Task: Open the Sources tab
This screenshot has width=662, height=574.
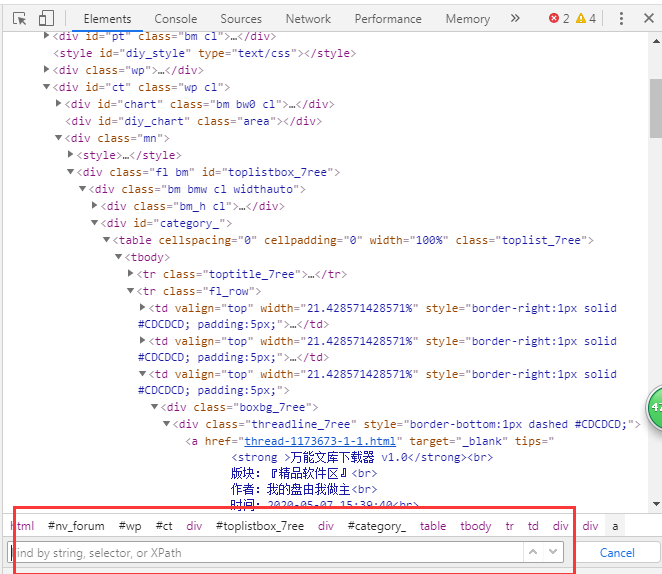Action: pos(241,19)
